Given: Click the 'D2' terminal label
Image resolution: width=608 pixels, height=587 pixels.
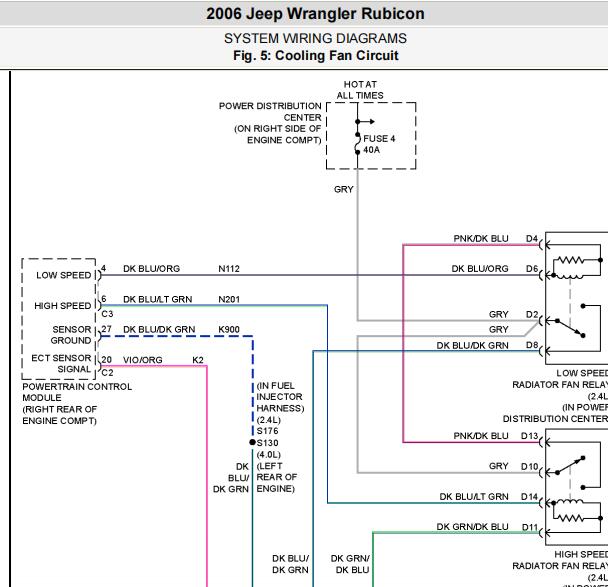Looking at the screenshot, I should coord(532,314).
